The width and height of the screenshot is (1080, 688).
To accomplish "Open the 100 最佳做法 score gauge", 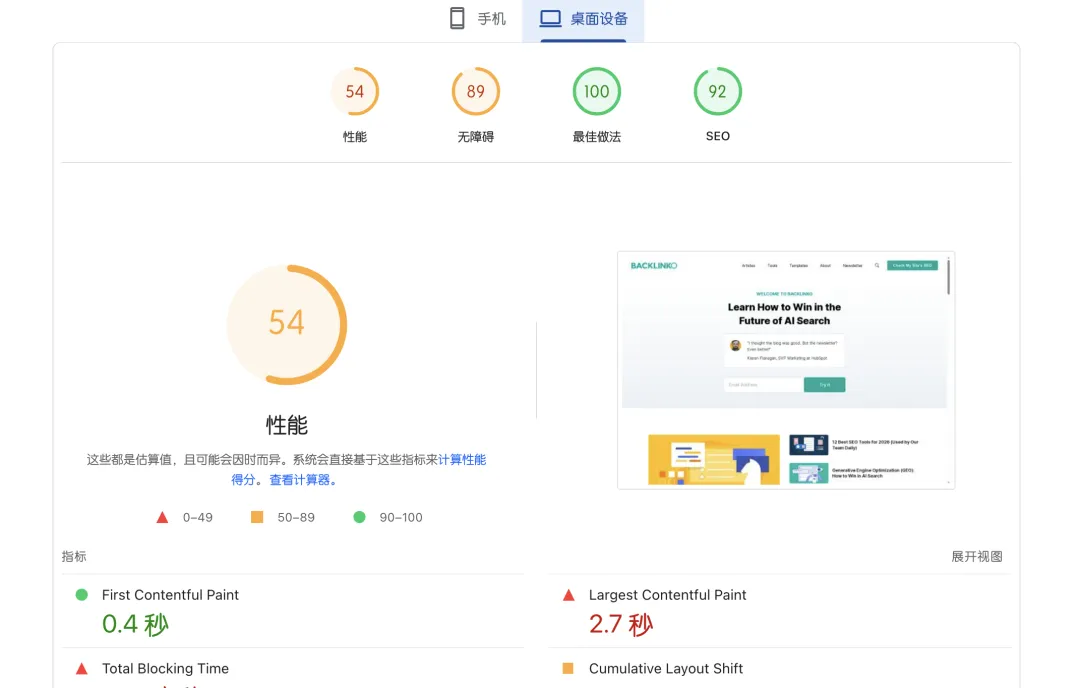I will [596, 91].
